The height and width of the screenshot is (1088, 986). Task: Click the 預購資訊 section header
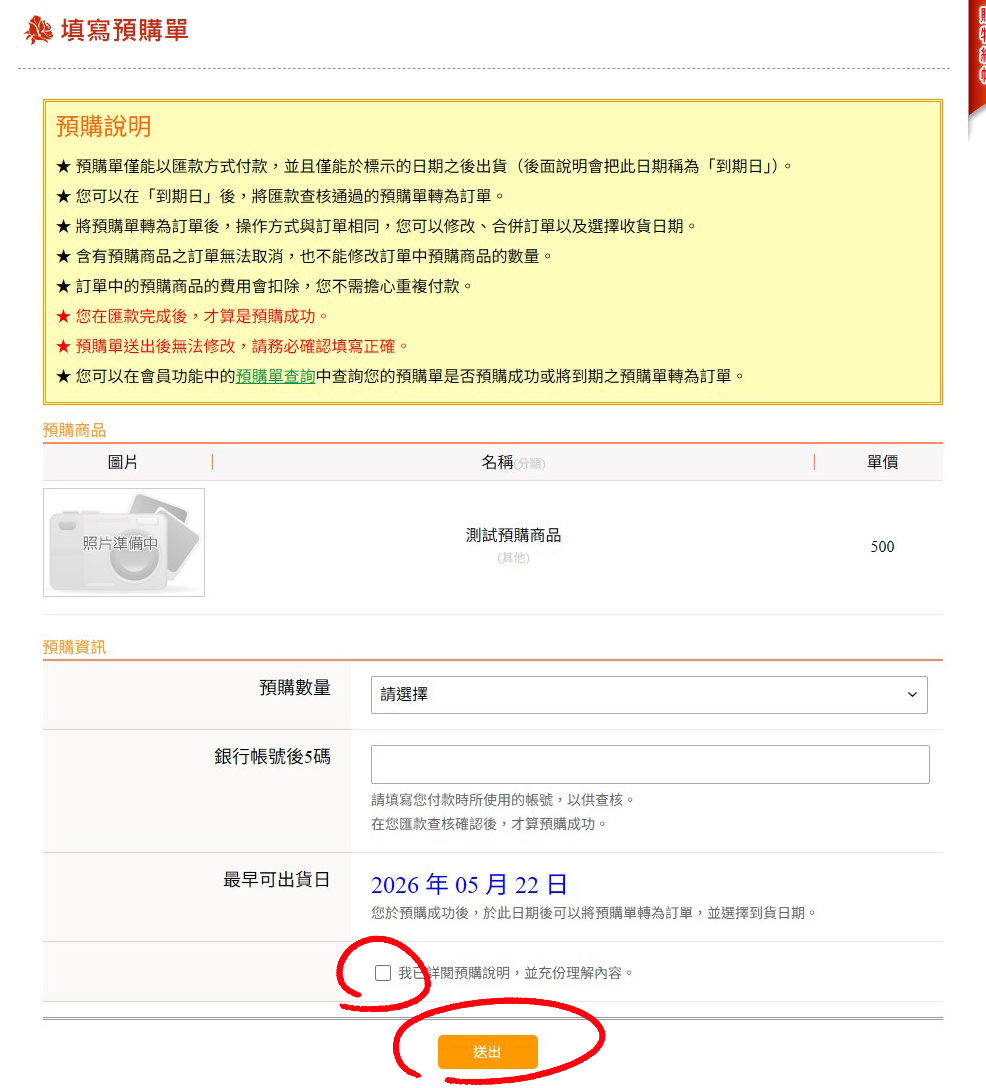pos(74,647)
